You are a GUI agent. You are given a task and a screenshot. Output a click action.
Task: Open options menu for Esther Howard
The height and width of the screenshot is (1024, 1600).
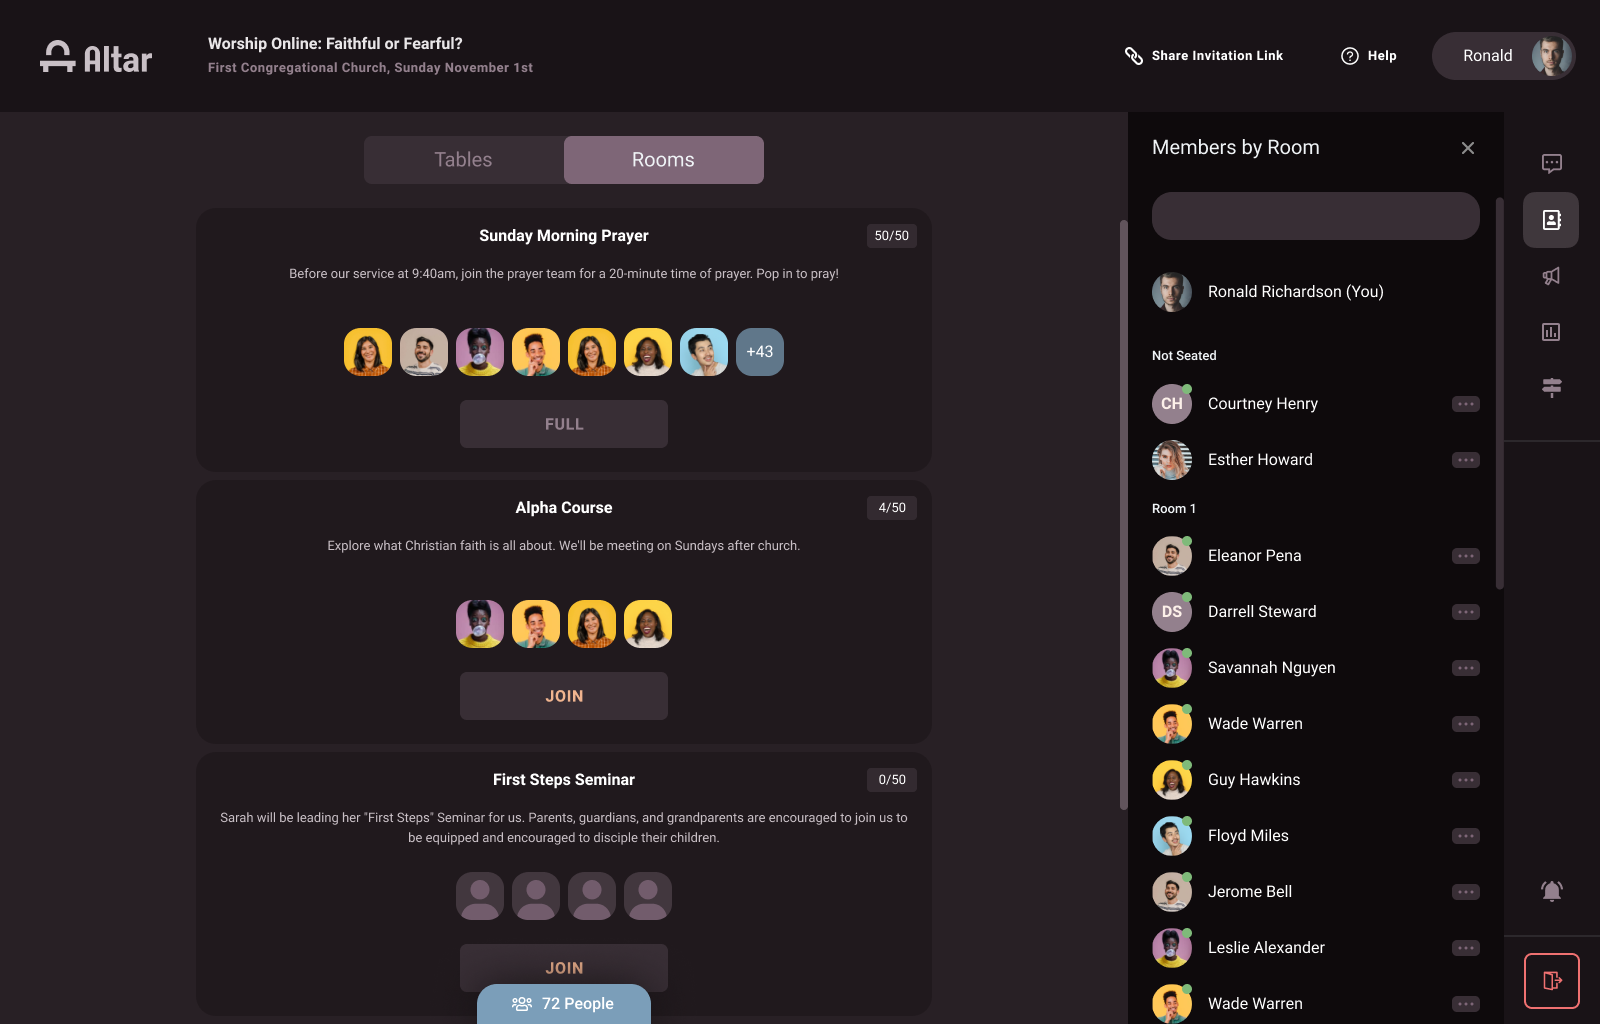coord(1466,460)
